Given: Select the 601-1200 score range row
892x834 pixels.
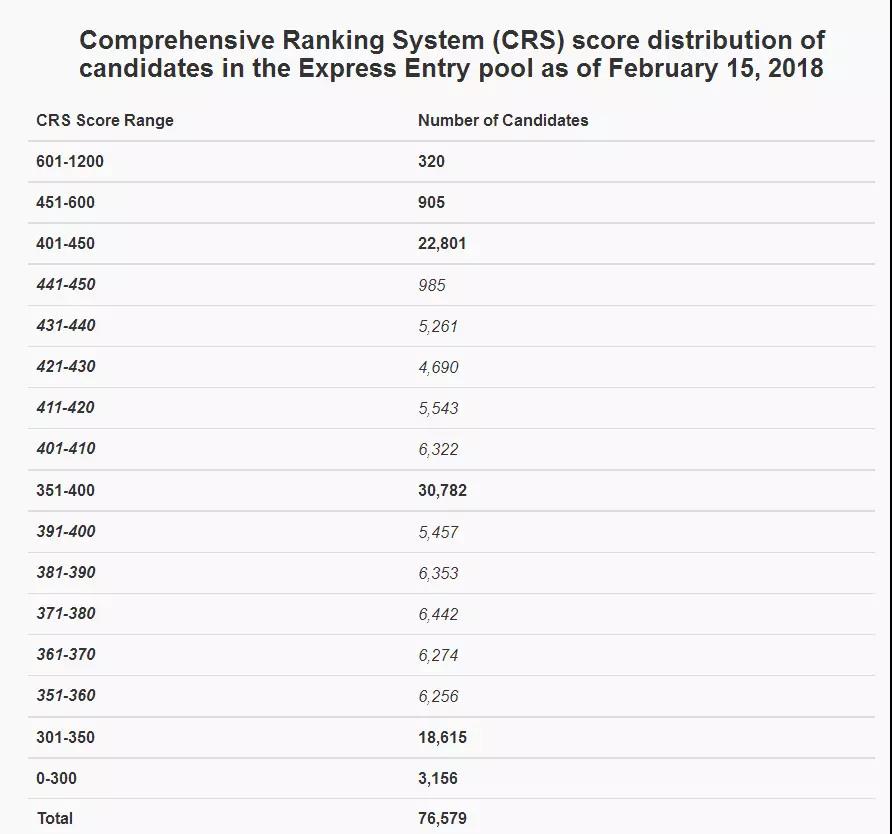Looking at the screenshot, I should point(70,161).
